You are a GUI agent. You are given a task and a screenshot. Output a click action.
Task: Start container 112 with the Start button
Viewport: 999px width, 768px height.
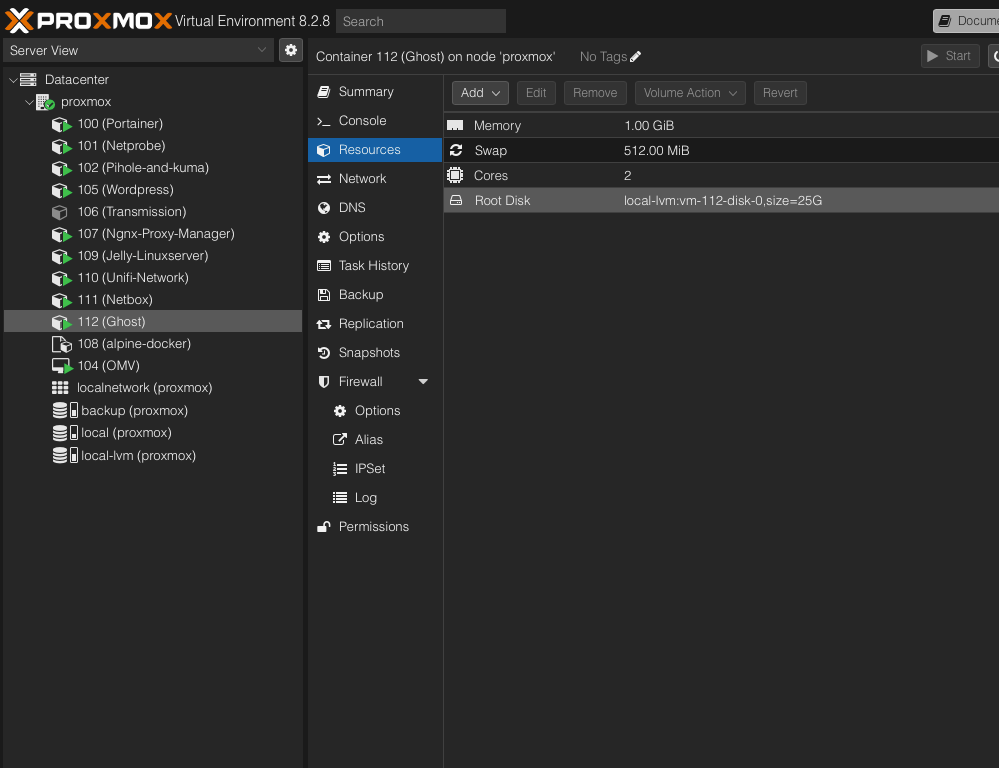[949, 56]
